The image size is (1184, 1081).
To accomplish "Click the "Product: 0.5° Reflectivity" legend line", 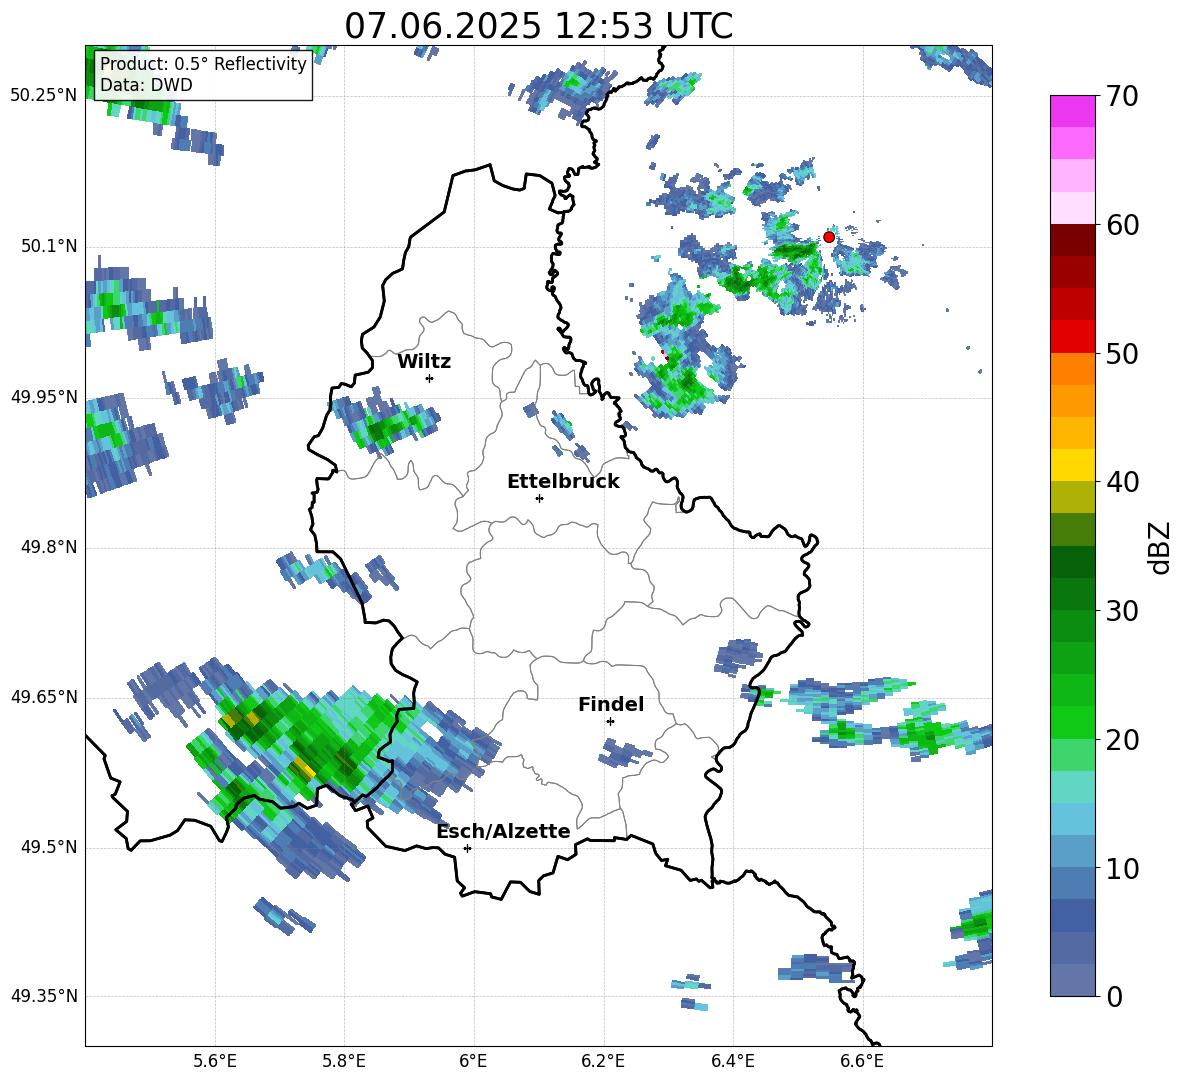I will [203, 63].
